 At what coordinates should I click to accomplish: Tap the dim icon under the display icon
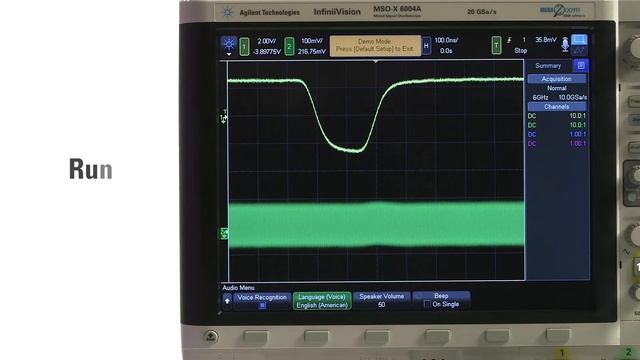pyautogui.click(x=579, y=51)
